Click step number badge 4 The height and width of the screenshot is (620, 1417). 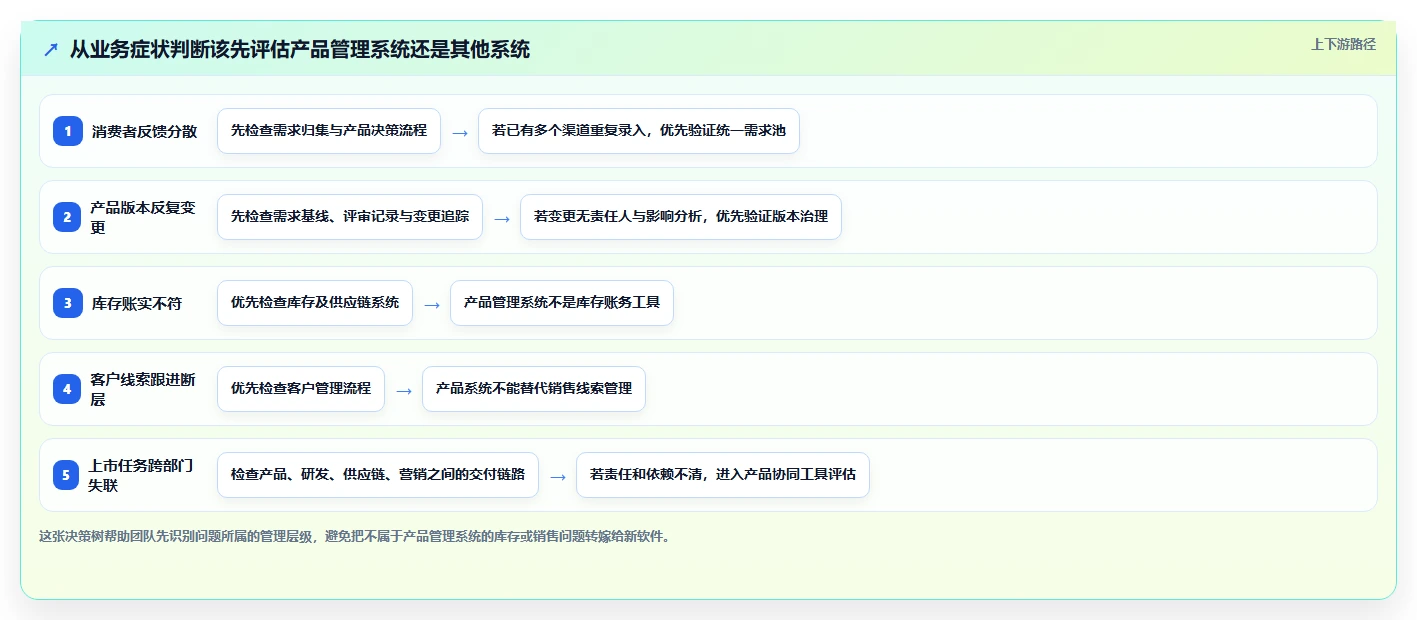click(68, 389)
